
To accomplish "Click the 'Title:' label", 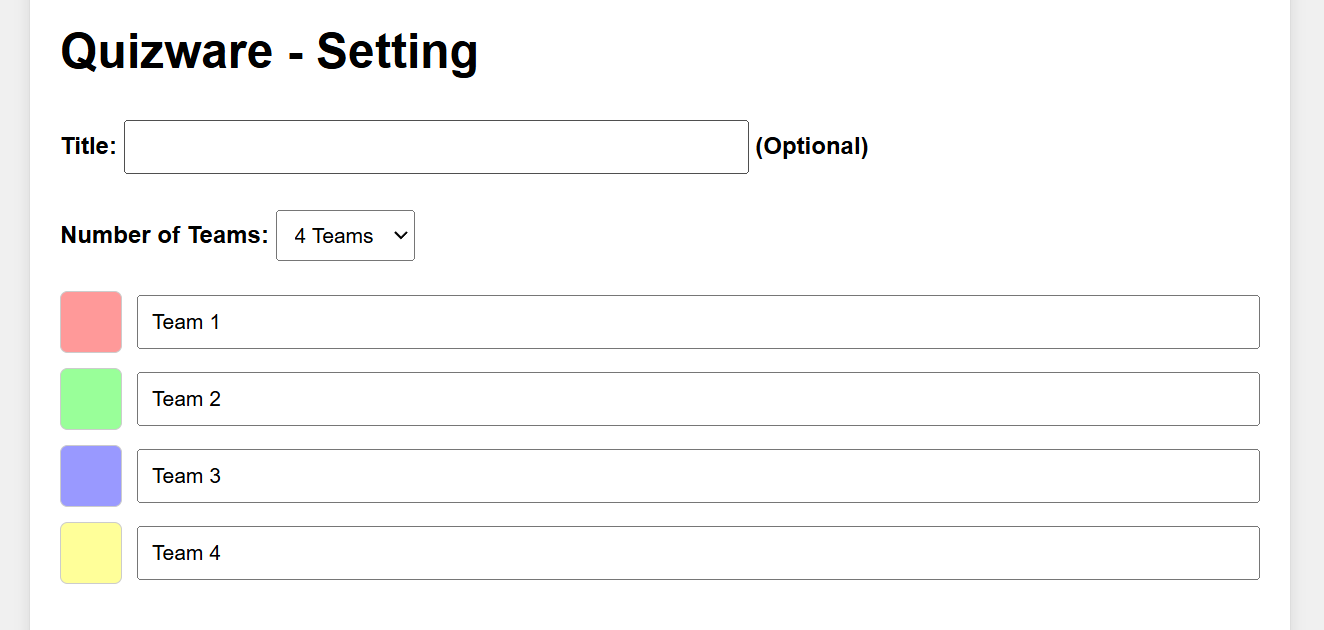I will click(89, 147).
